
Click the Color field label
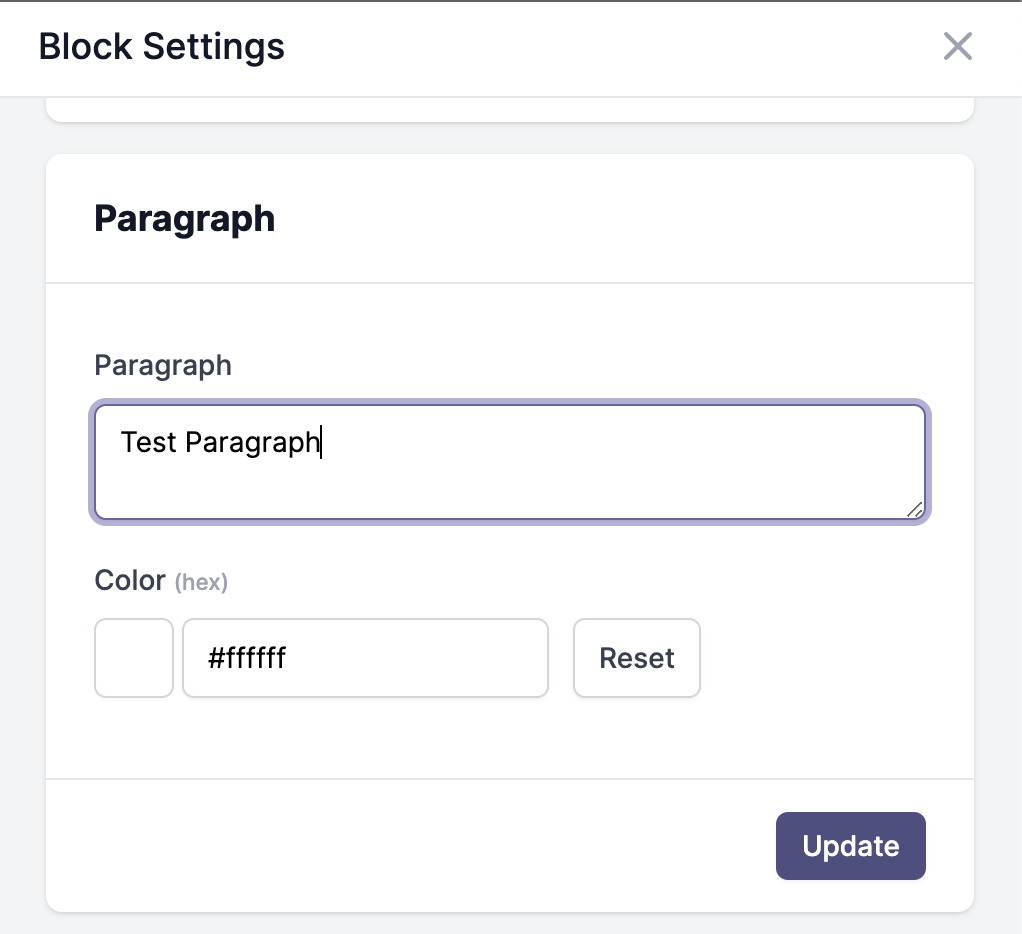(x=130, y=580)
